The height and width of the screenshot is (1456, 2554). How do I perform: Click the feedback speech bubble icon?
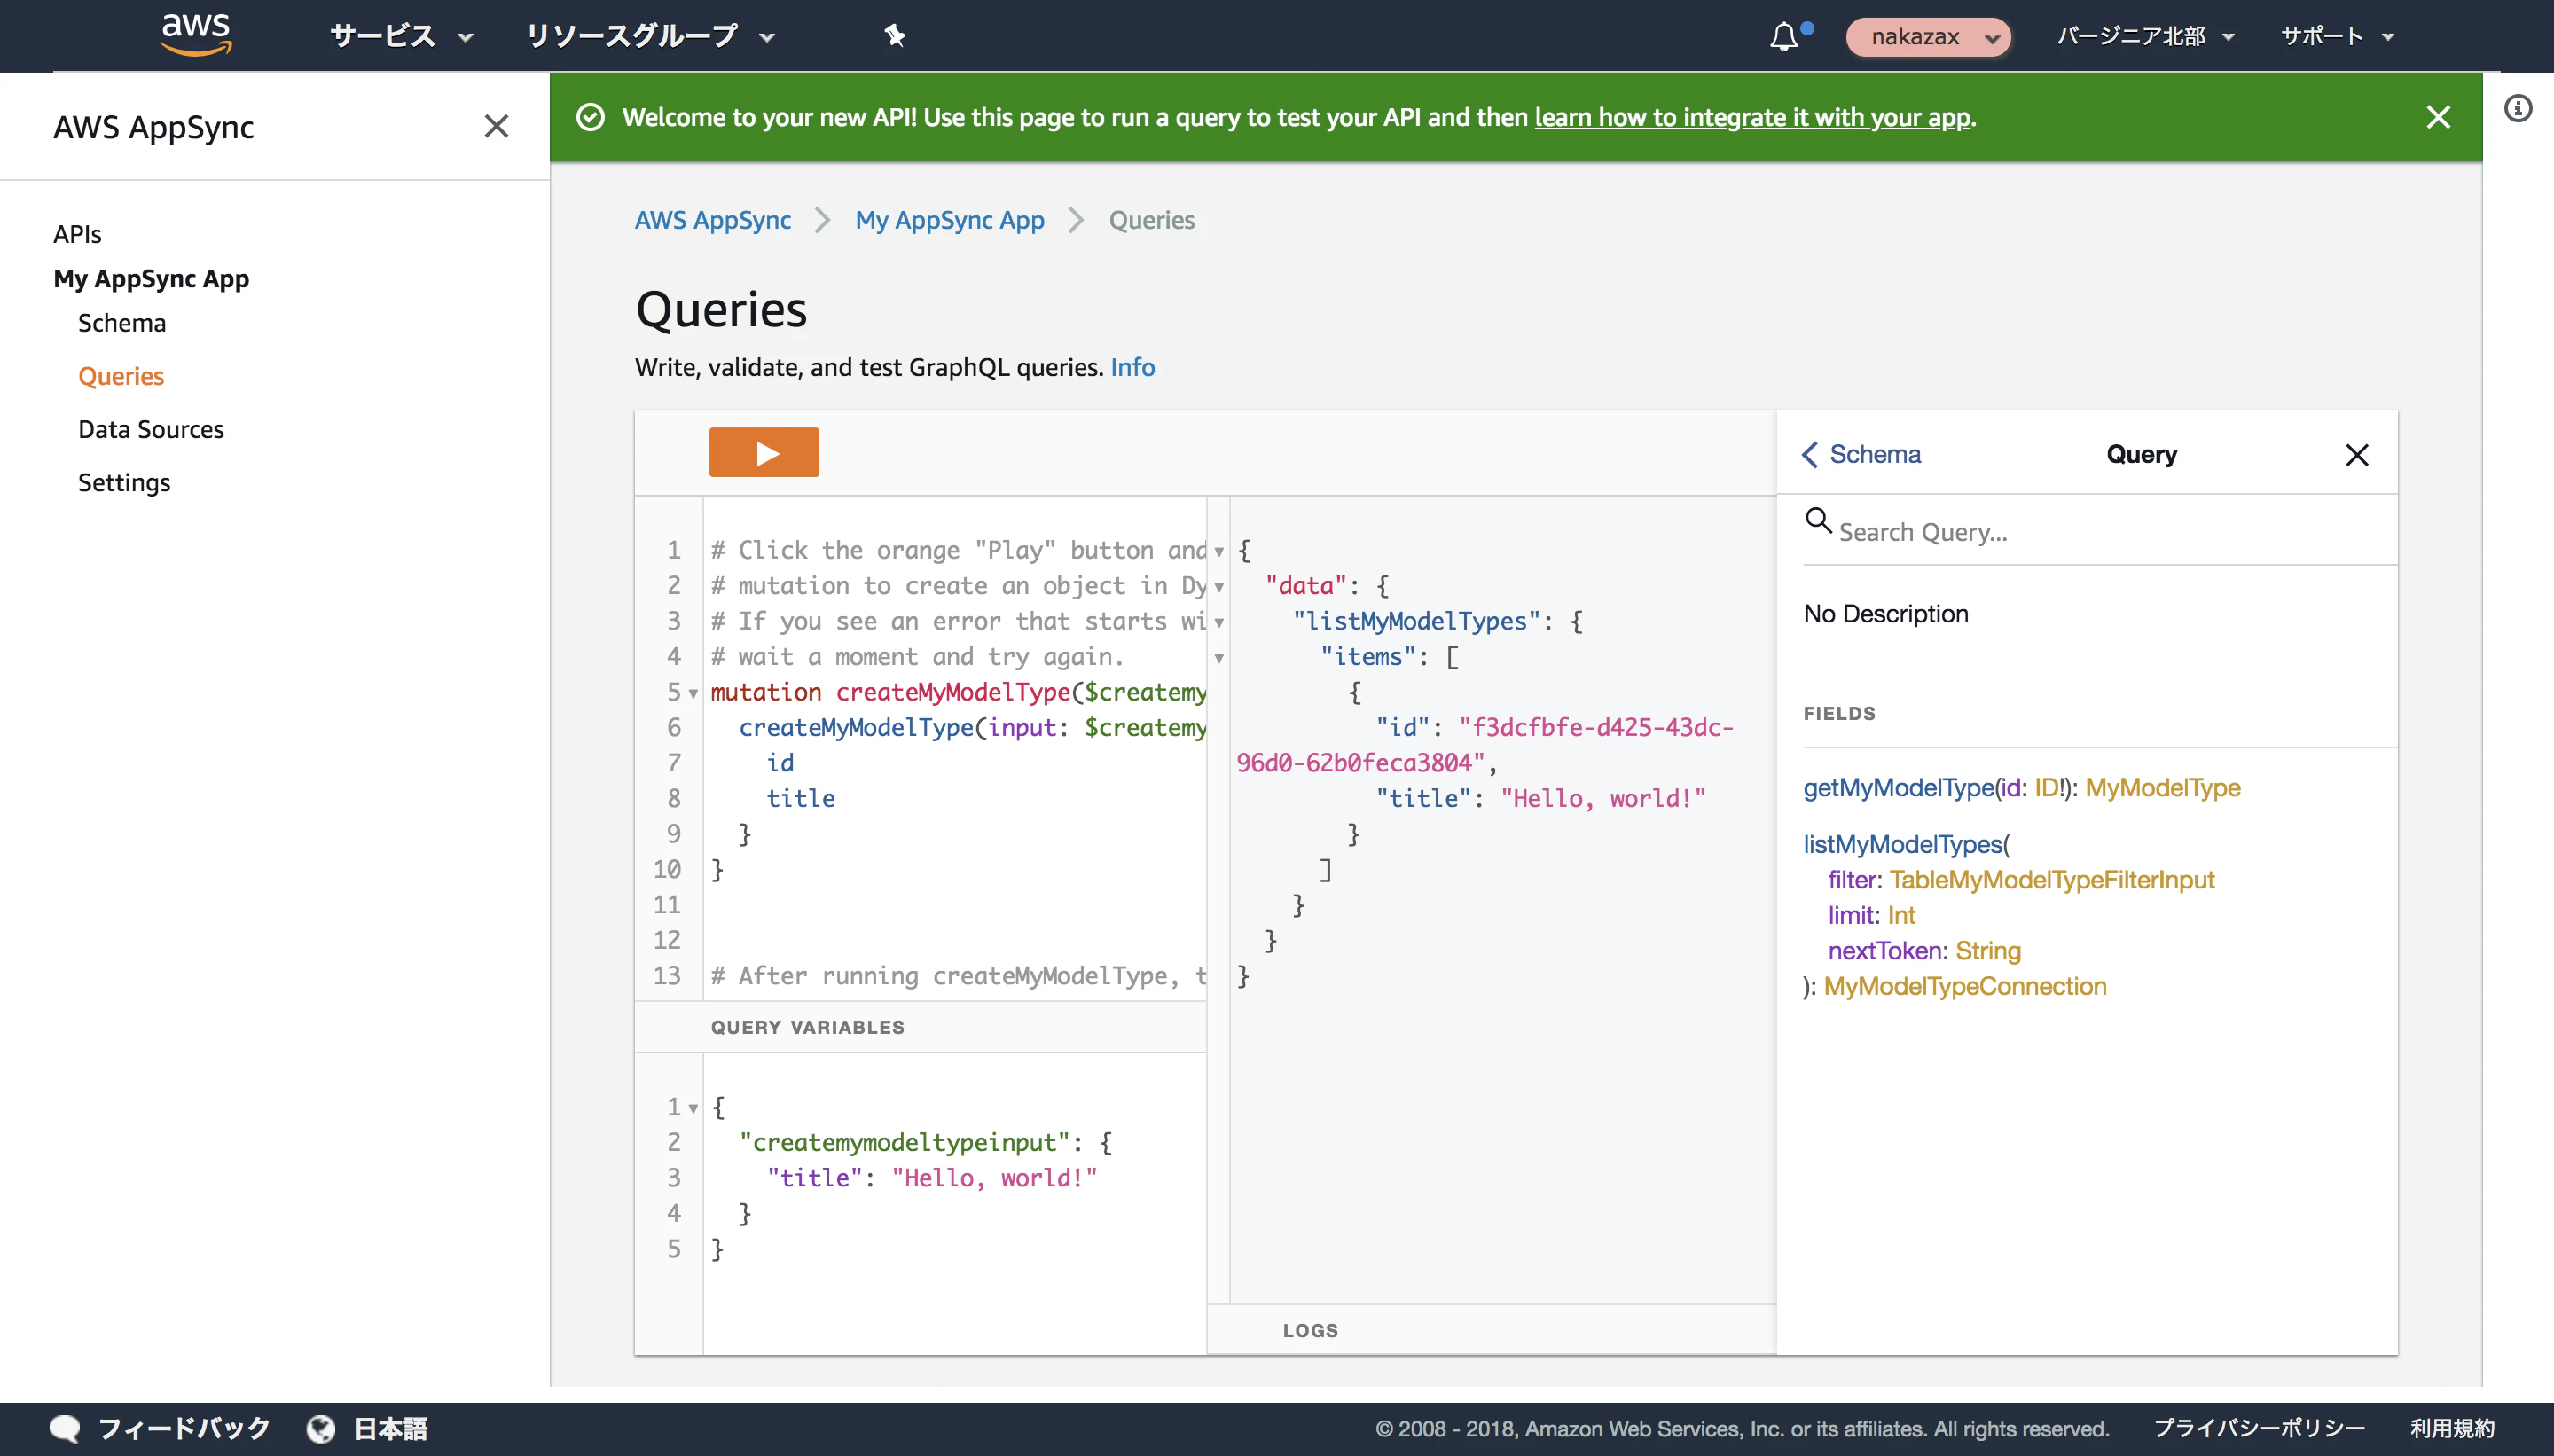pos(65,1428)
